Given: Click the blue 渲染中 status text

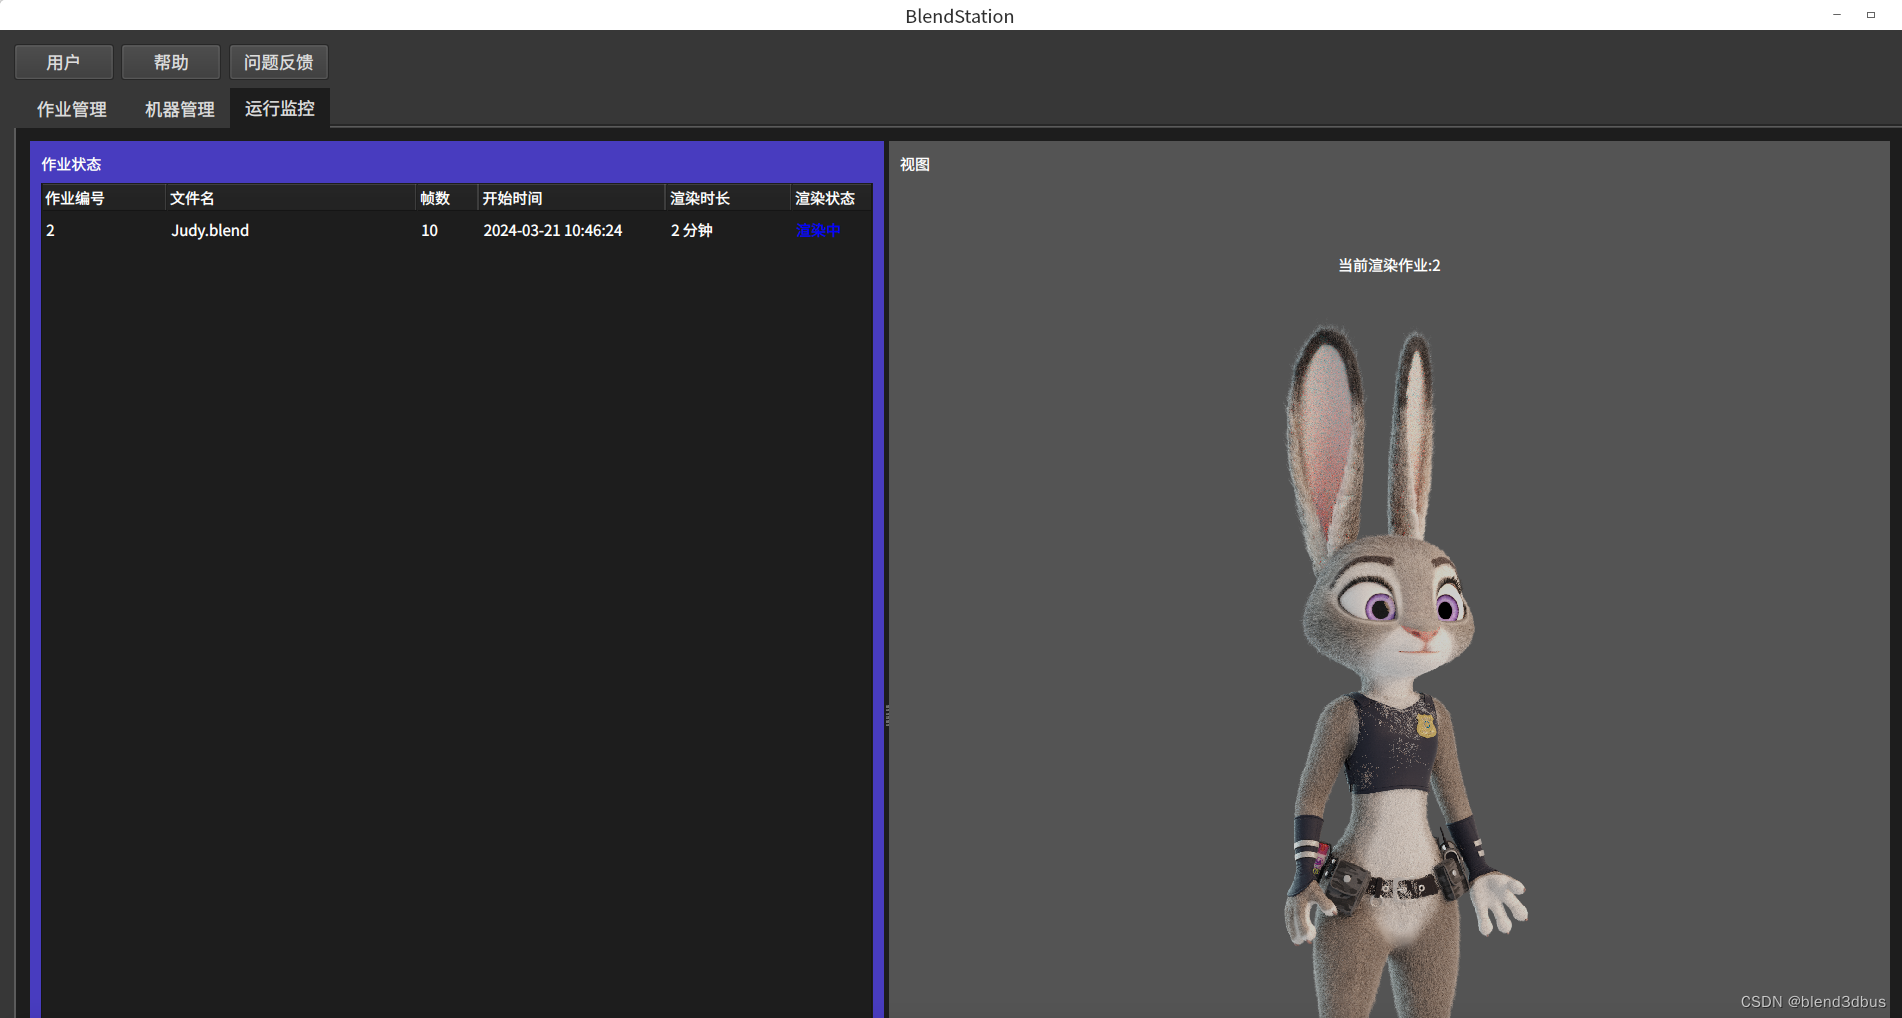Looking at the screenshot, I should point(818,230).
